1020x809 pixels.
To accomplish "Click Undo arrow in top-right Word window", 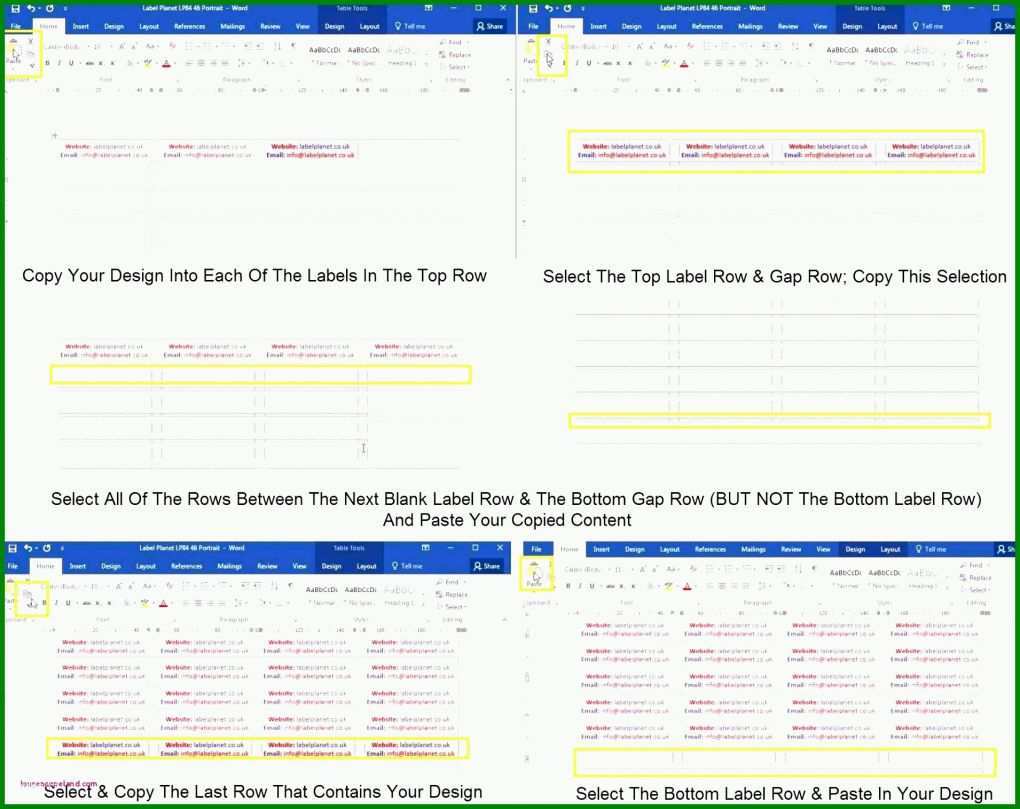I will [x=548, y=8].
